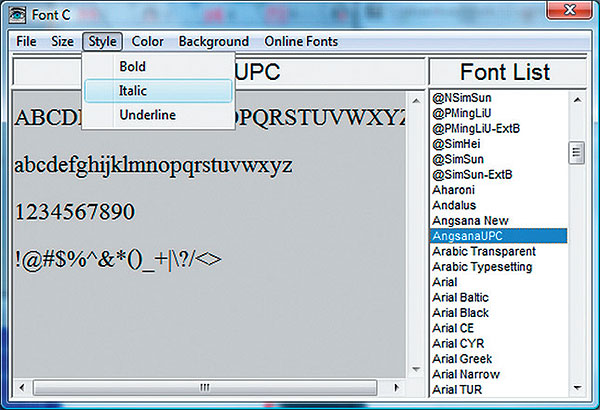Choose Bold from the Style dropdown
The height and width of the screenshot is (410, 600).
pos(158,67)
